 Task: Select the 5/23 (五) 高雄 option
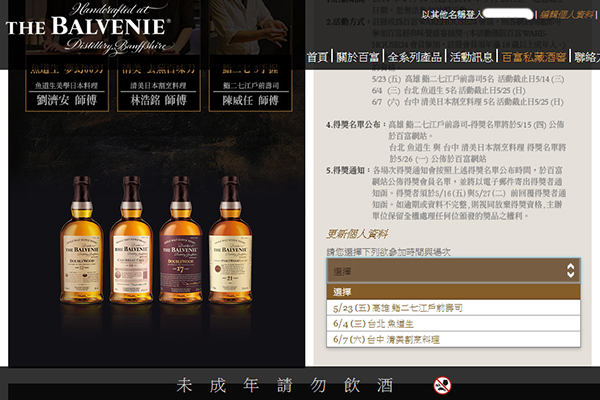pos(453,308)
